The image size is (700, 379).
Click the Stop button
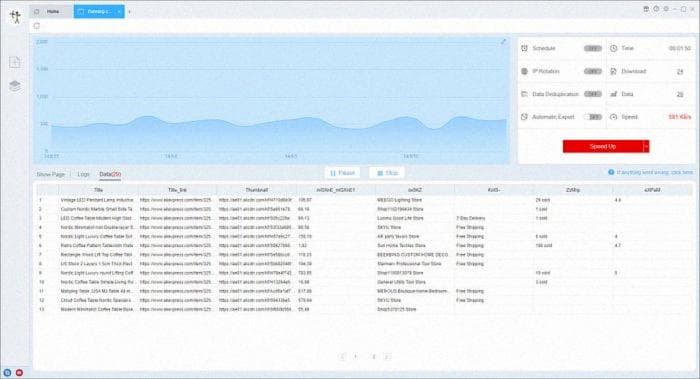(387, 173)
